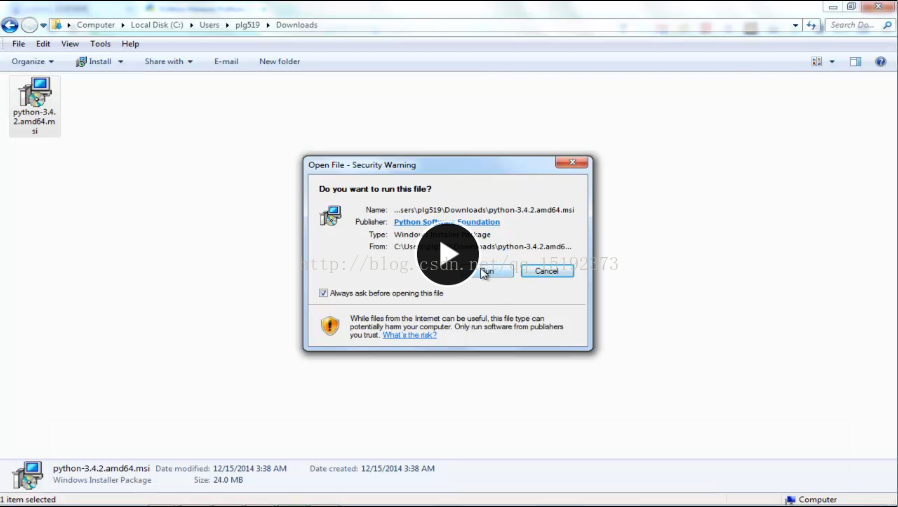Image resolution: width=898 pixels, height=507 pixels.
Task: Click New folder in the toolbar
Action: click(x=279, y=61)
